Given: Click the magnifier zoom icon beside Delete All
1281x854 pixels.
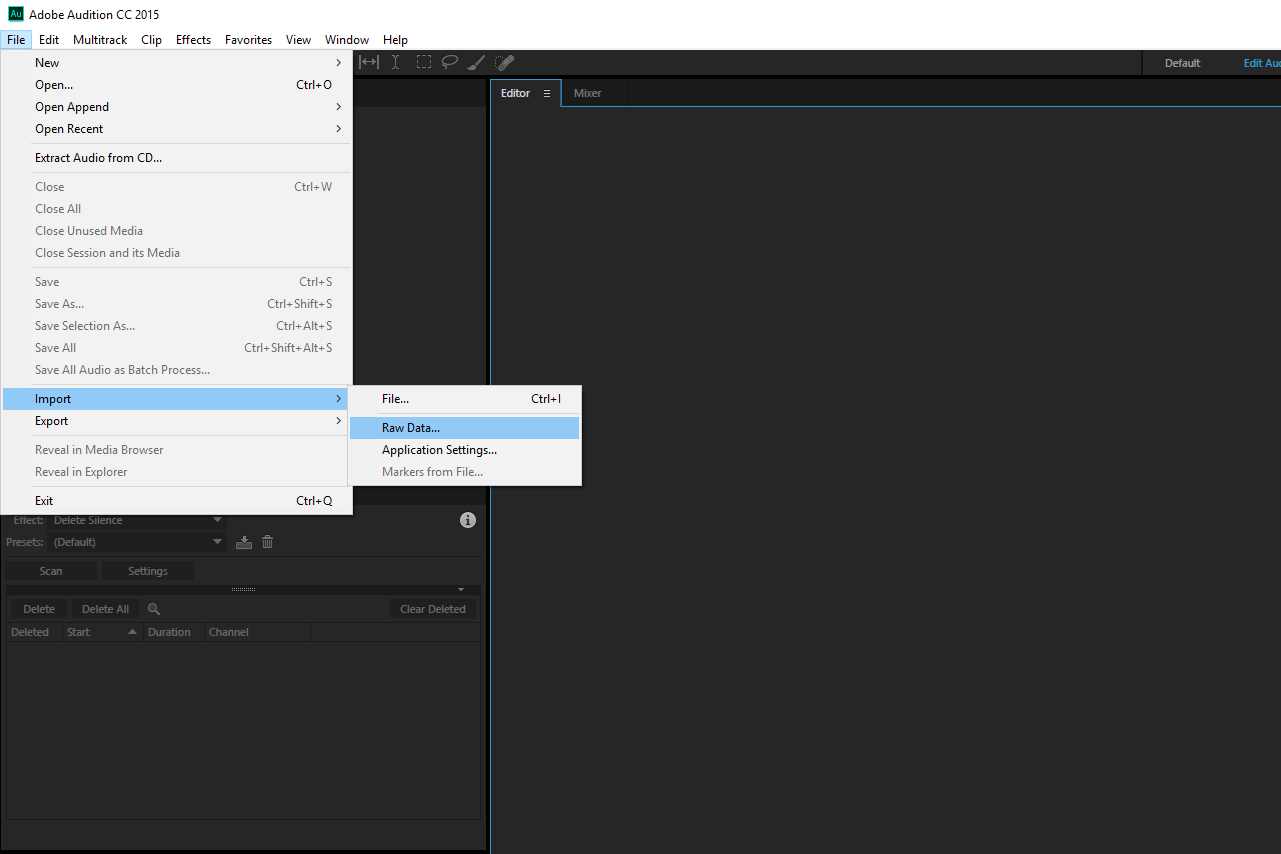Looking at the screenshot, I should pos(154,609).
